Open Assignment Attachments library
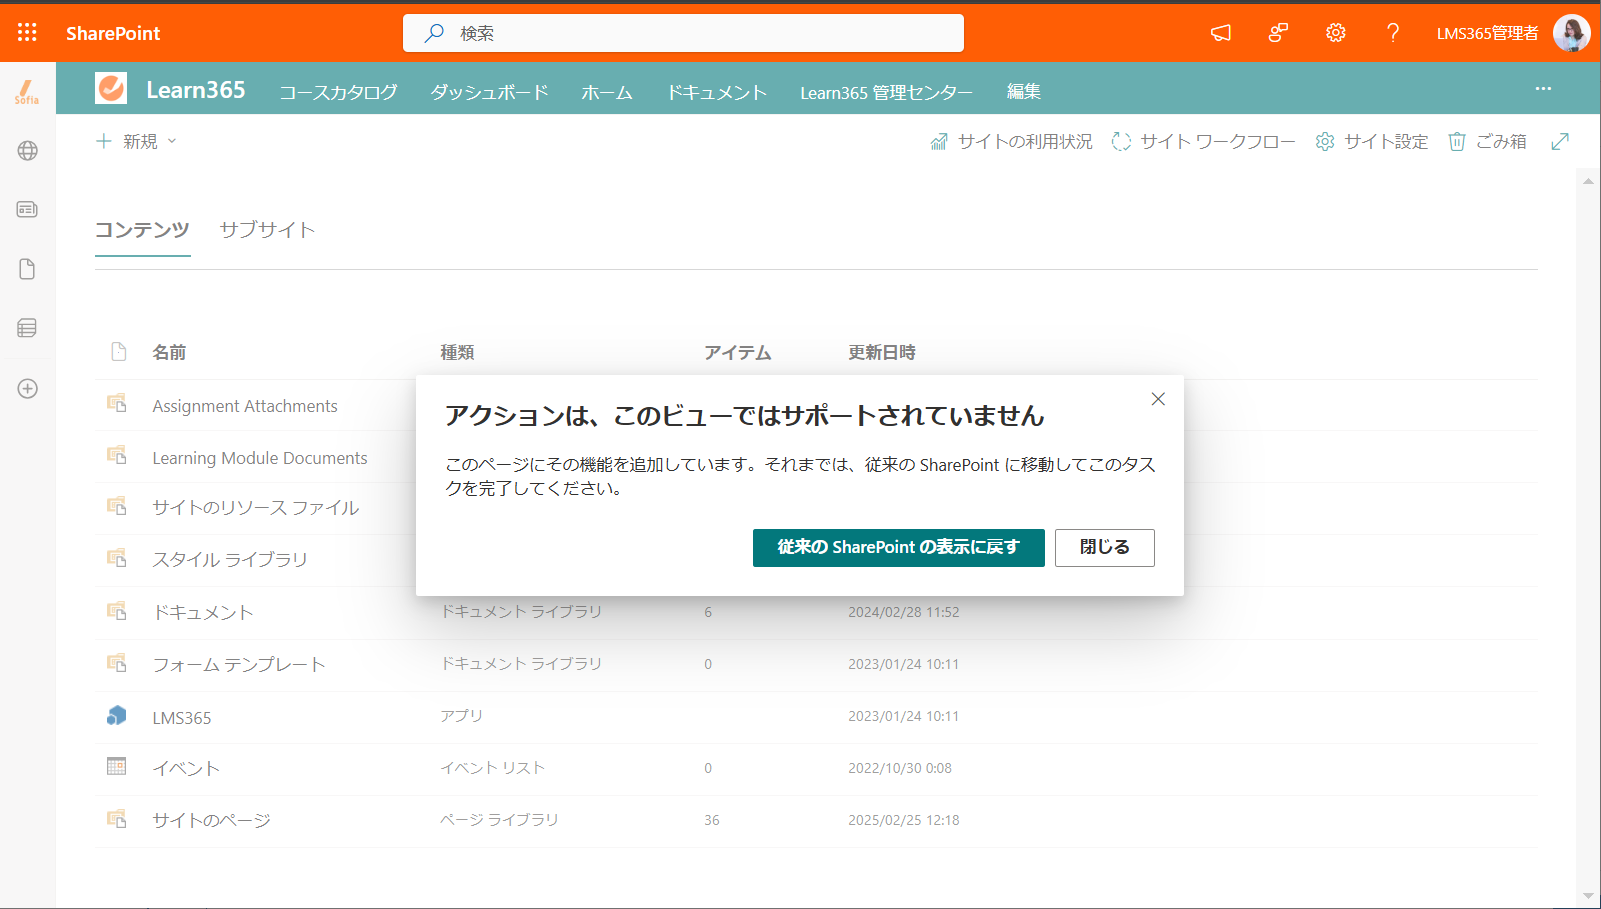1601x909 pixels. point(245,406)
